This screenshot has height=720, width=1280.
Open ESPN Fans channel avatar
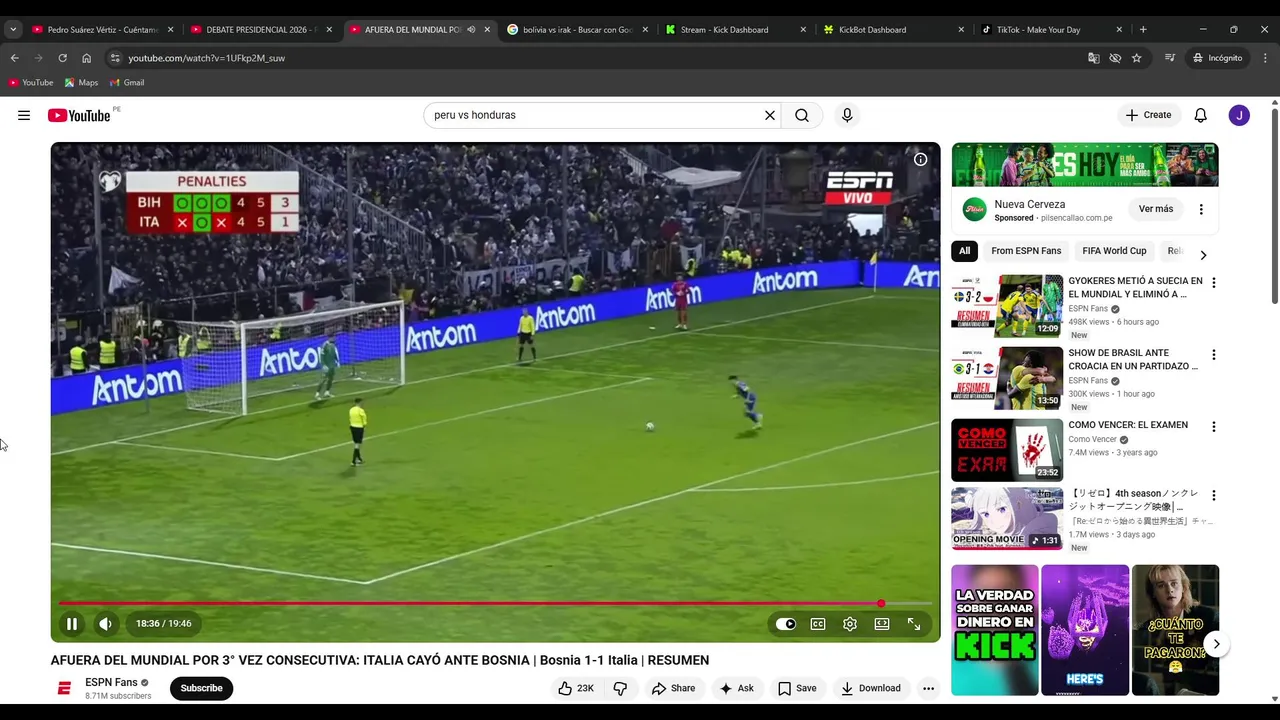tap(64, 688)
